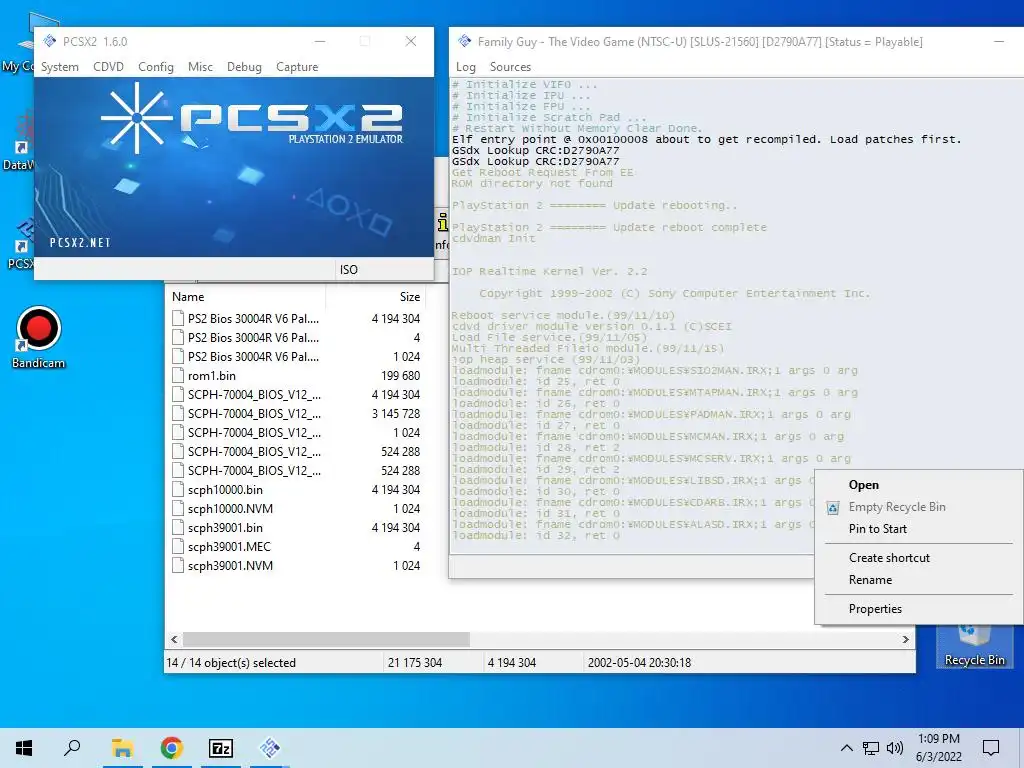Click the ISO field in PCSX2 status bar
The image size is (1024, 768).
coord(384,270)
